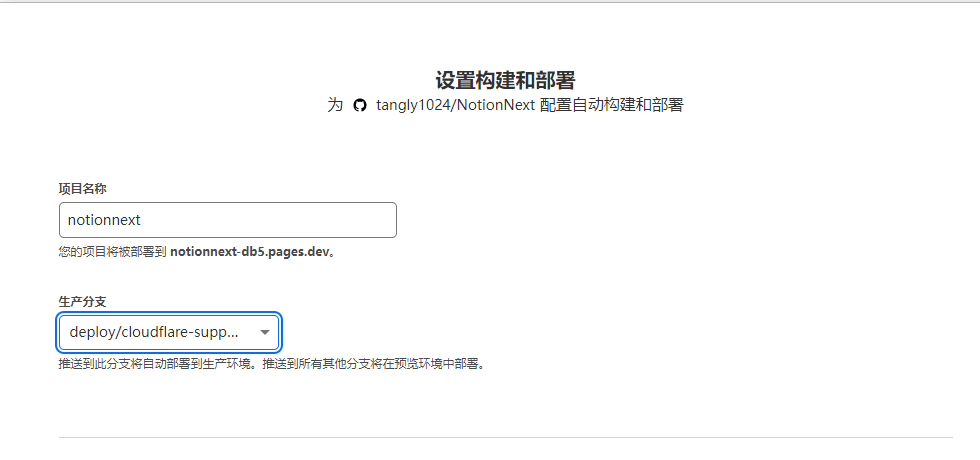Click the notionnext-db5.pages.dev deployment address

[x=251, y=252]
